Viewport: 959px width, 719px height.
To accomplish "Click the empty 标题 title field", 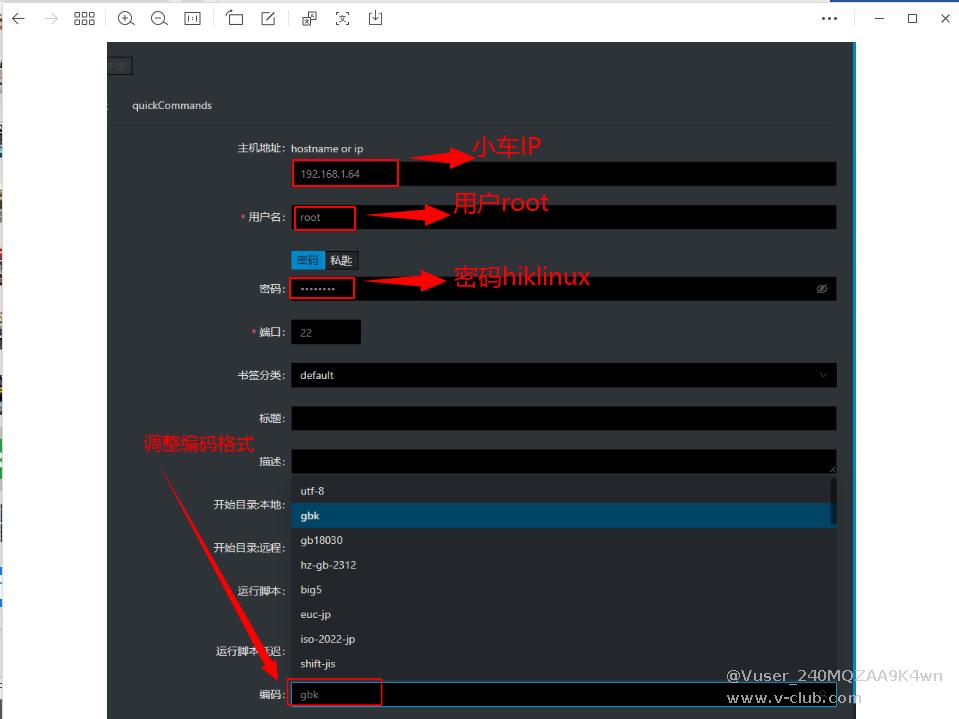I will coord(563,418).
